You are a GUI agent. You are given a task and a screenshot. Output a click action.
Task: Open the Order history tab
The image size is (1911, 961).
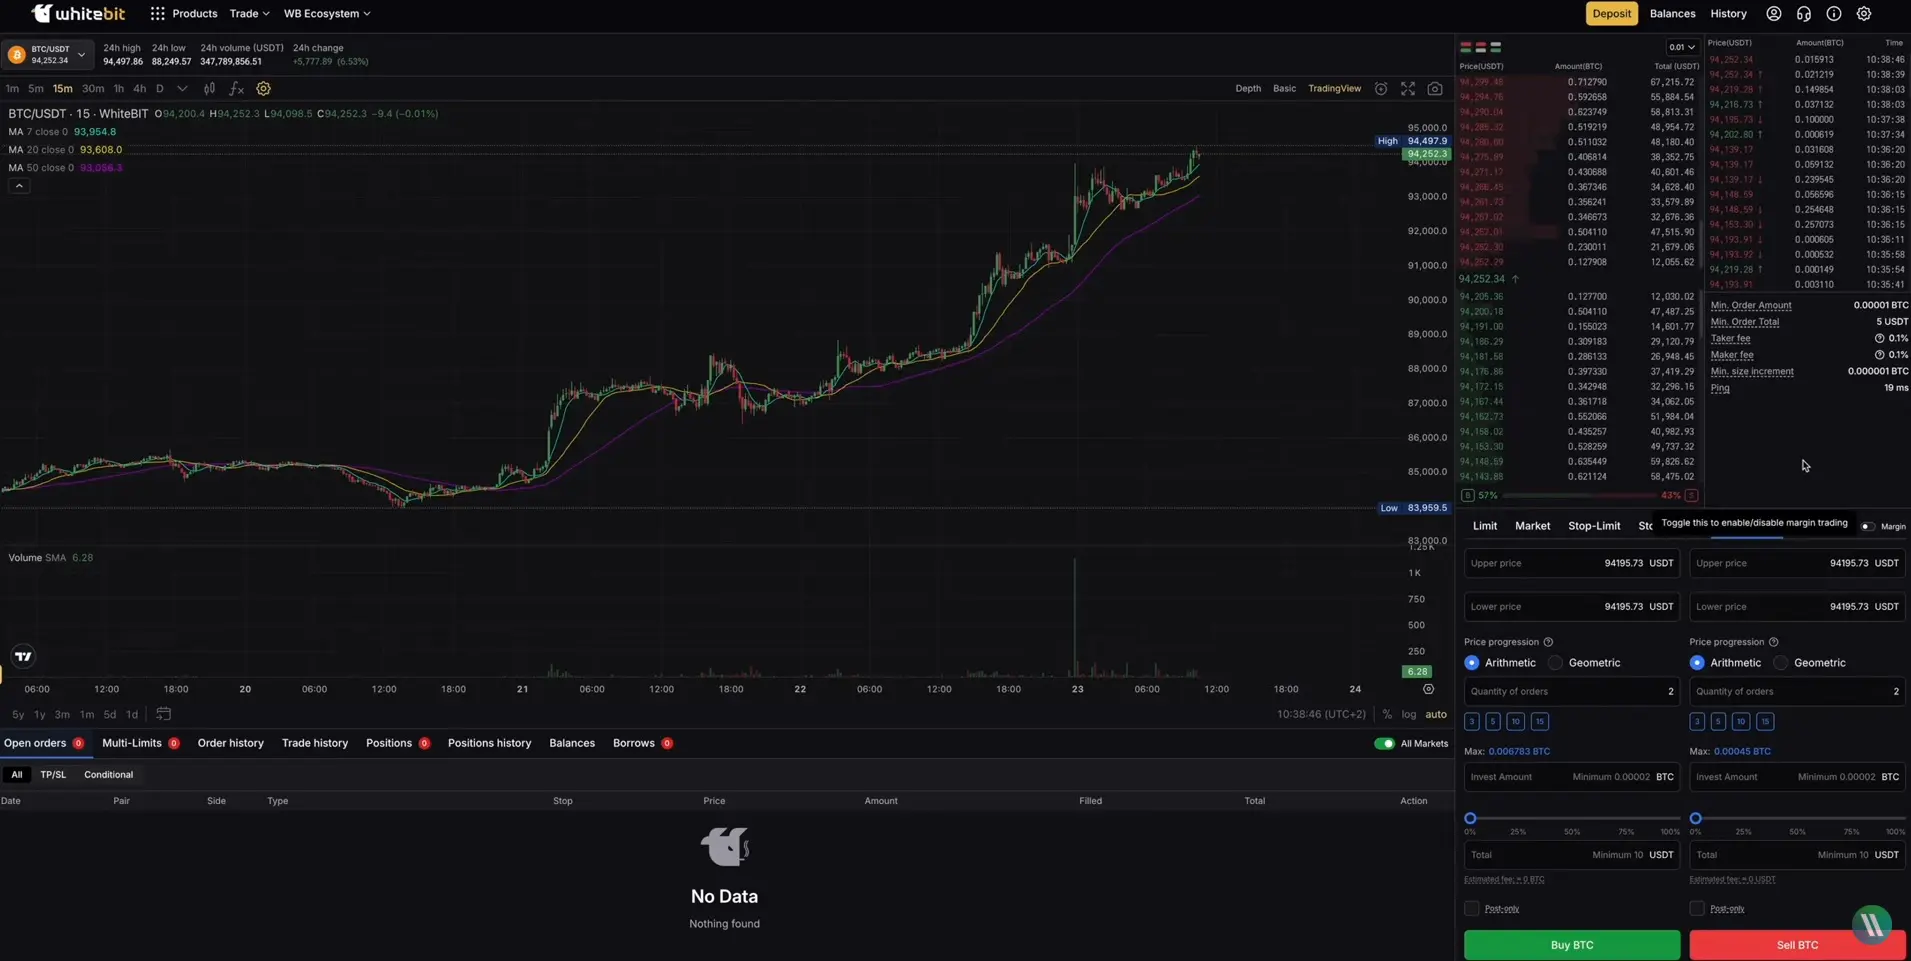tap(230, 743)
